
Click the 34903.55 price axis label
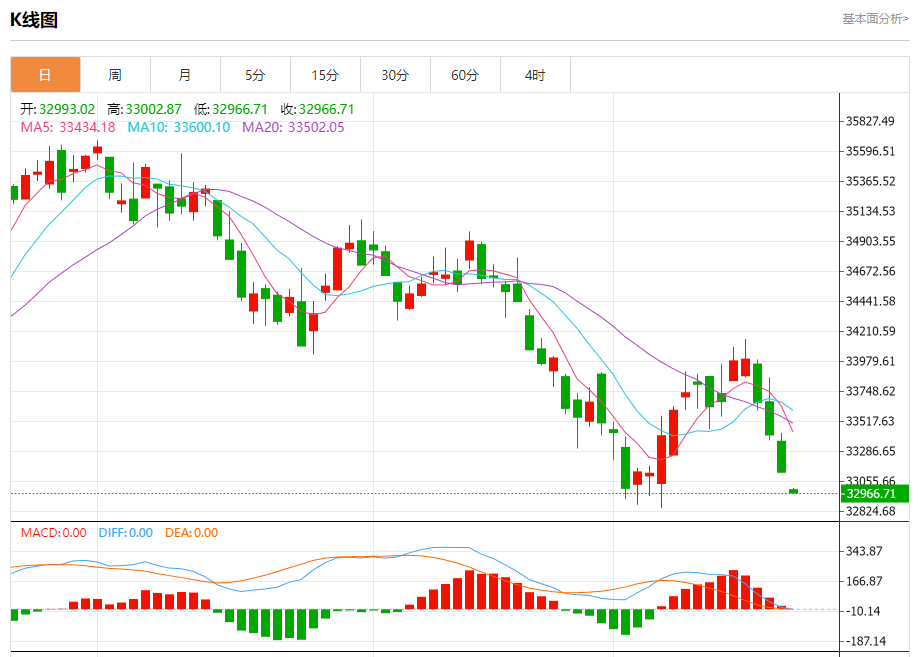click(871, 241)
